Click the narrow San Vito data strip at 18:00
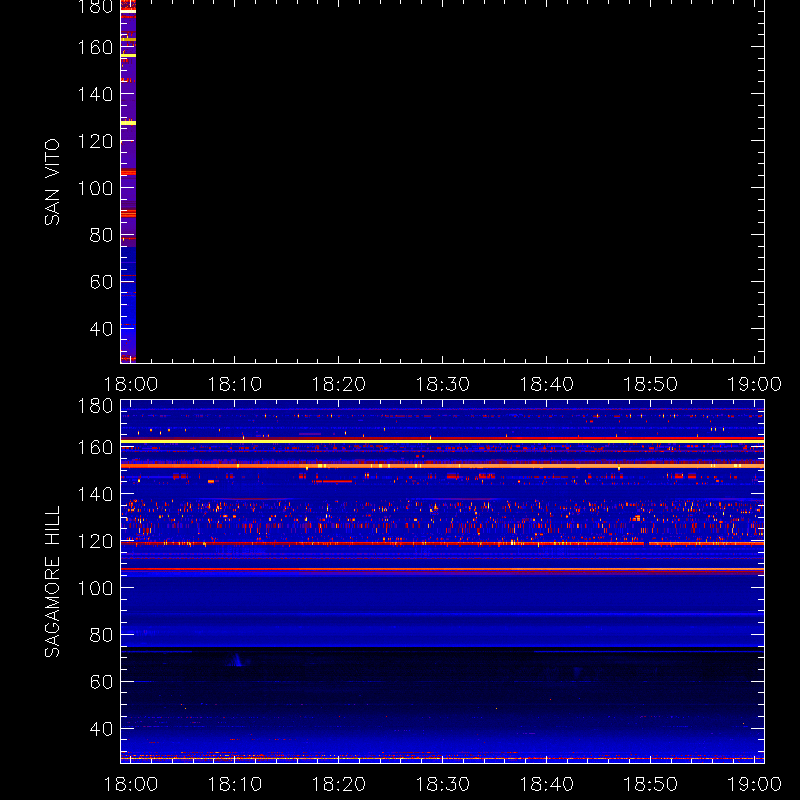800x800 pixels. tap(128, 181)
